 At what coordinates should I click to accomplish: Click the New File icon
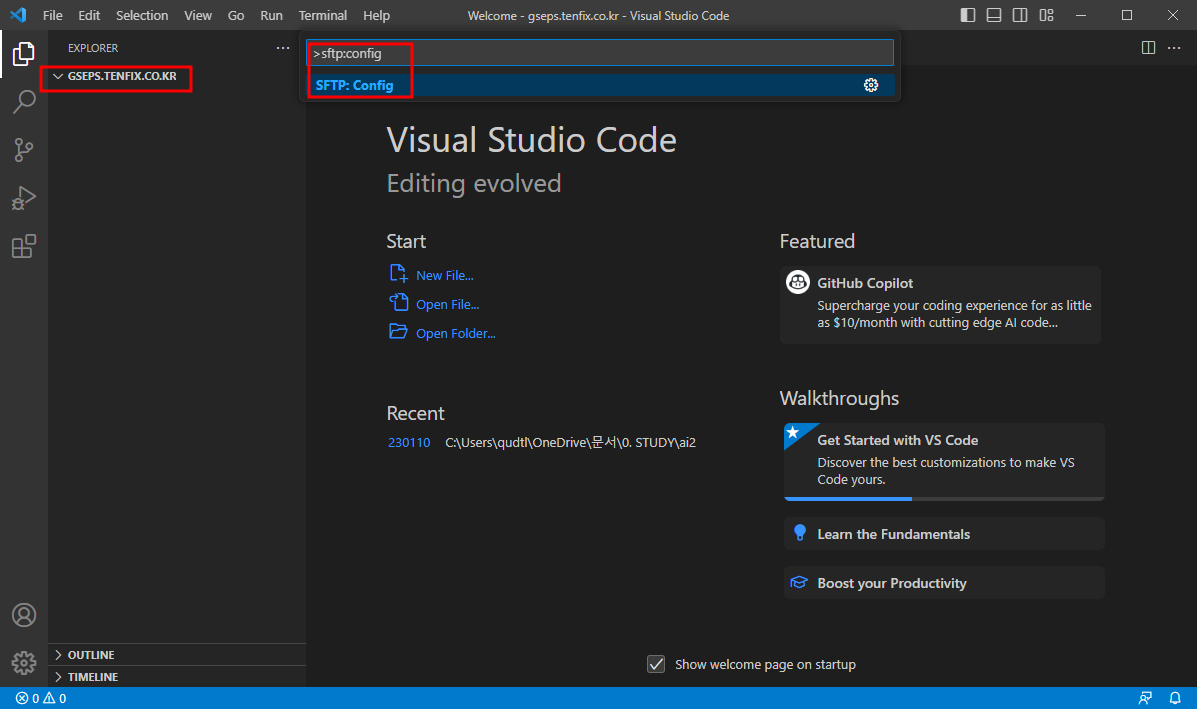point(398,273)
